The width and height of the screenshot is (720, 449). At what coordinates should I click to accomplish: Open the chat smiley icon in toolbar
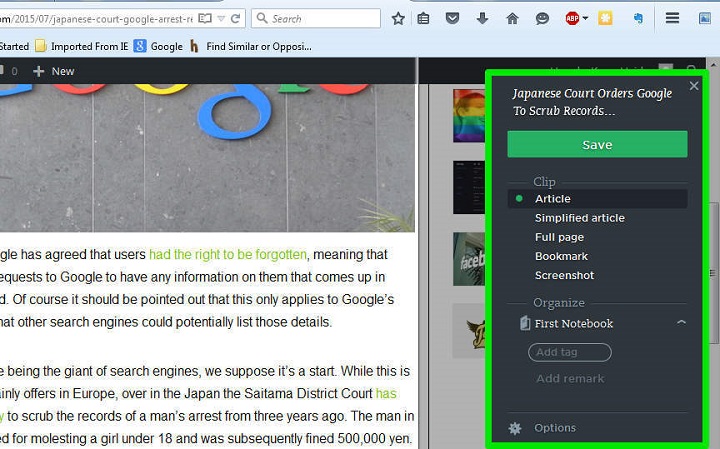542,19
